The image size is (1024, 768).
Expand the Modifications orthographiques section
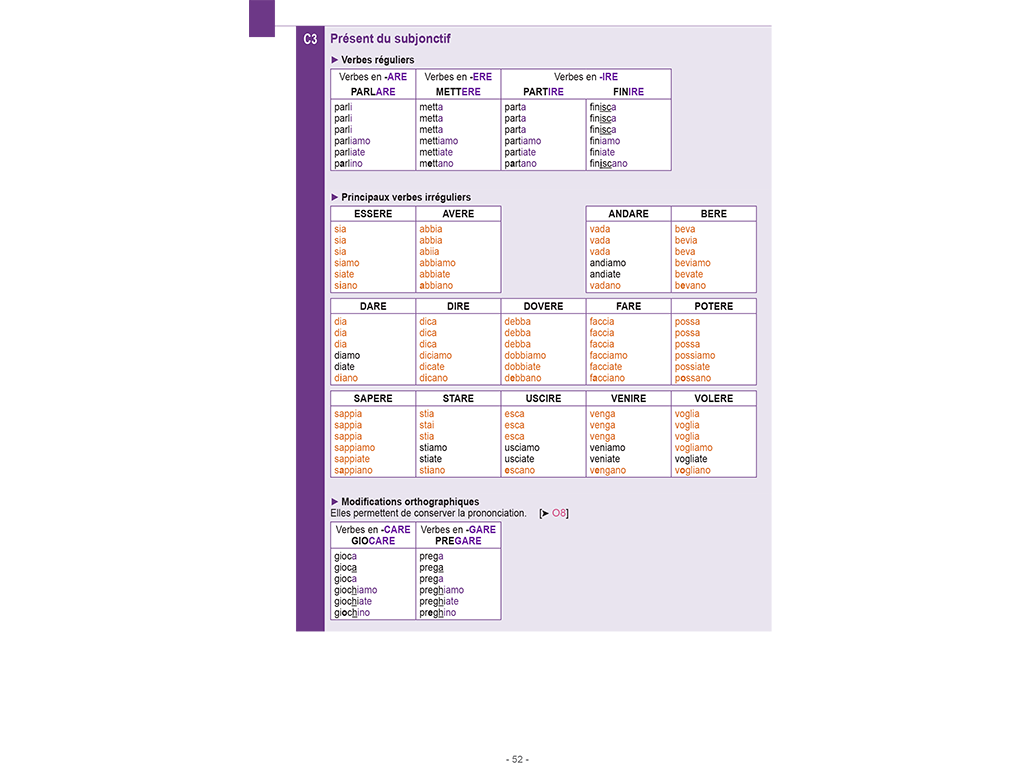(x=410, y=501)
